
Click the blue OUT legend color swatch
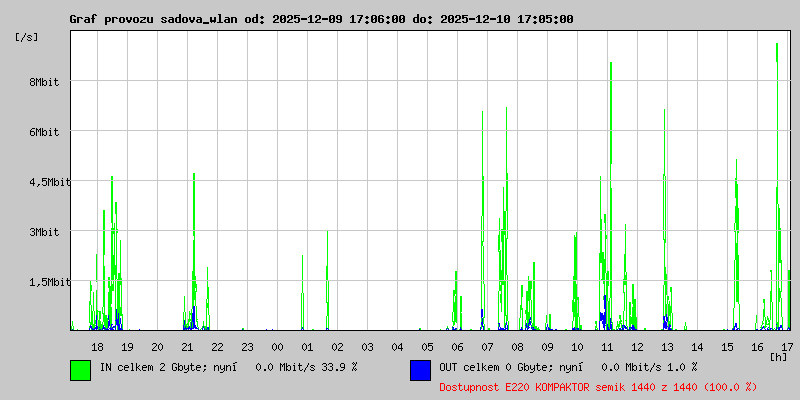click(420, 370)
